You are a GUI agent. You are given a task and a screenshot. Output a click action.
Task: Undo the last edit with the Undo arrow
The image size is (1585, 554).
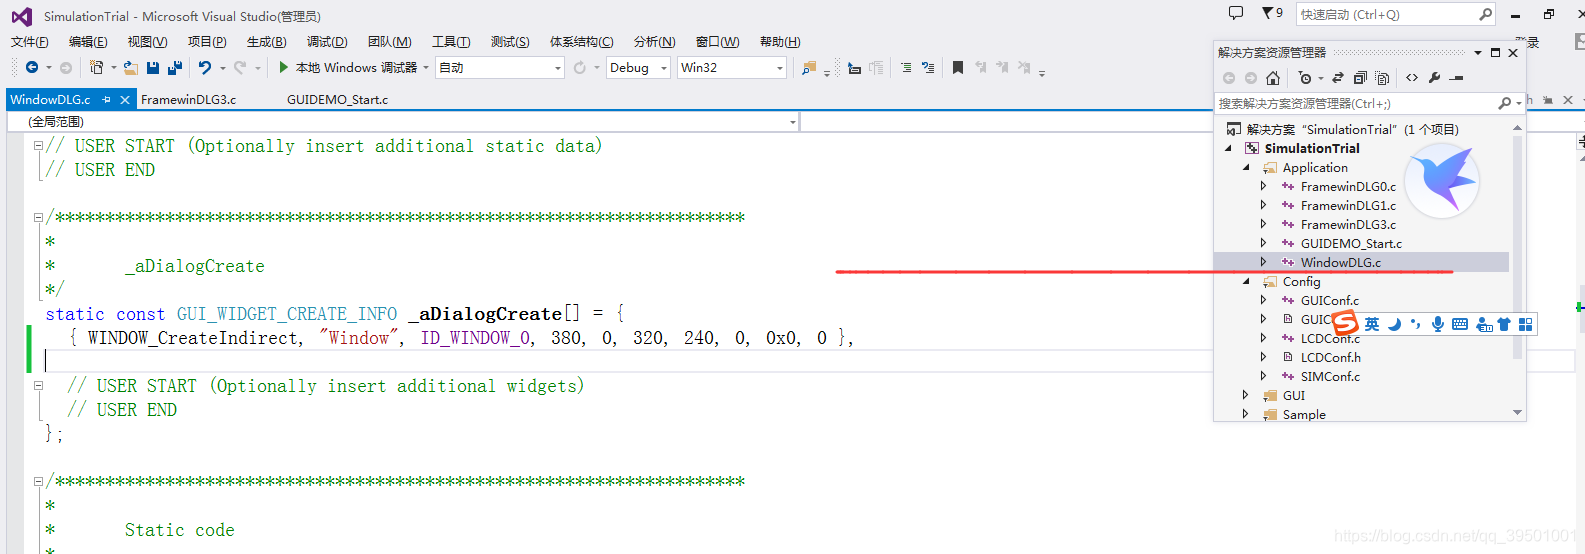pos(205,67)
